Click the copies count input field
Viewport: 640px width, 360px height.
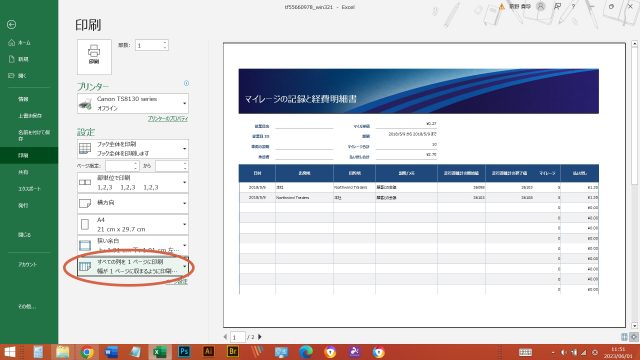149,45
